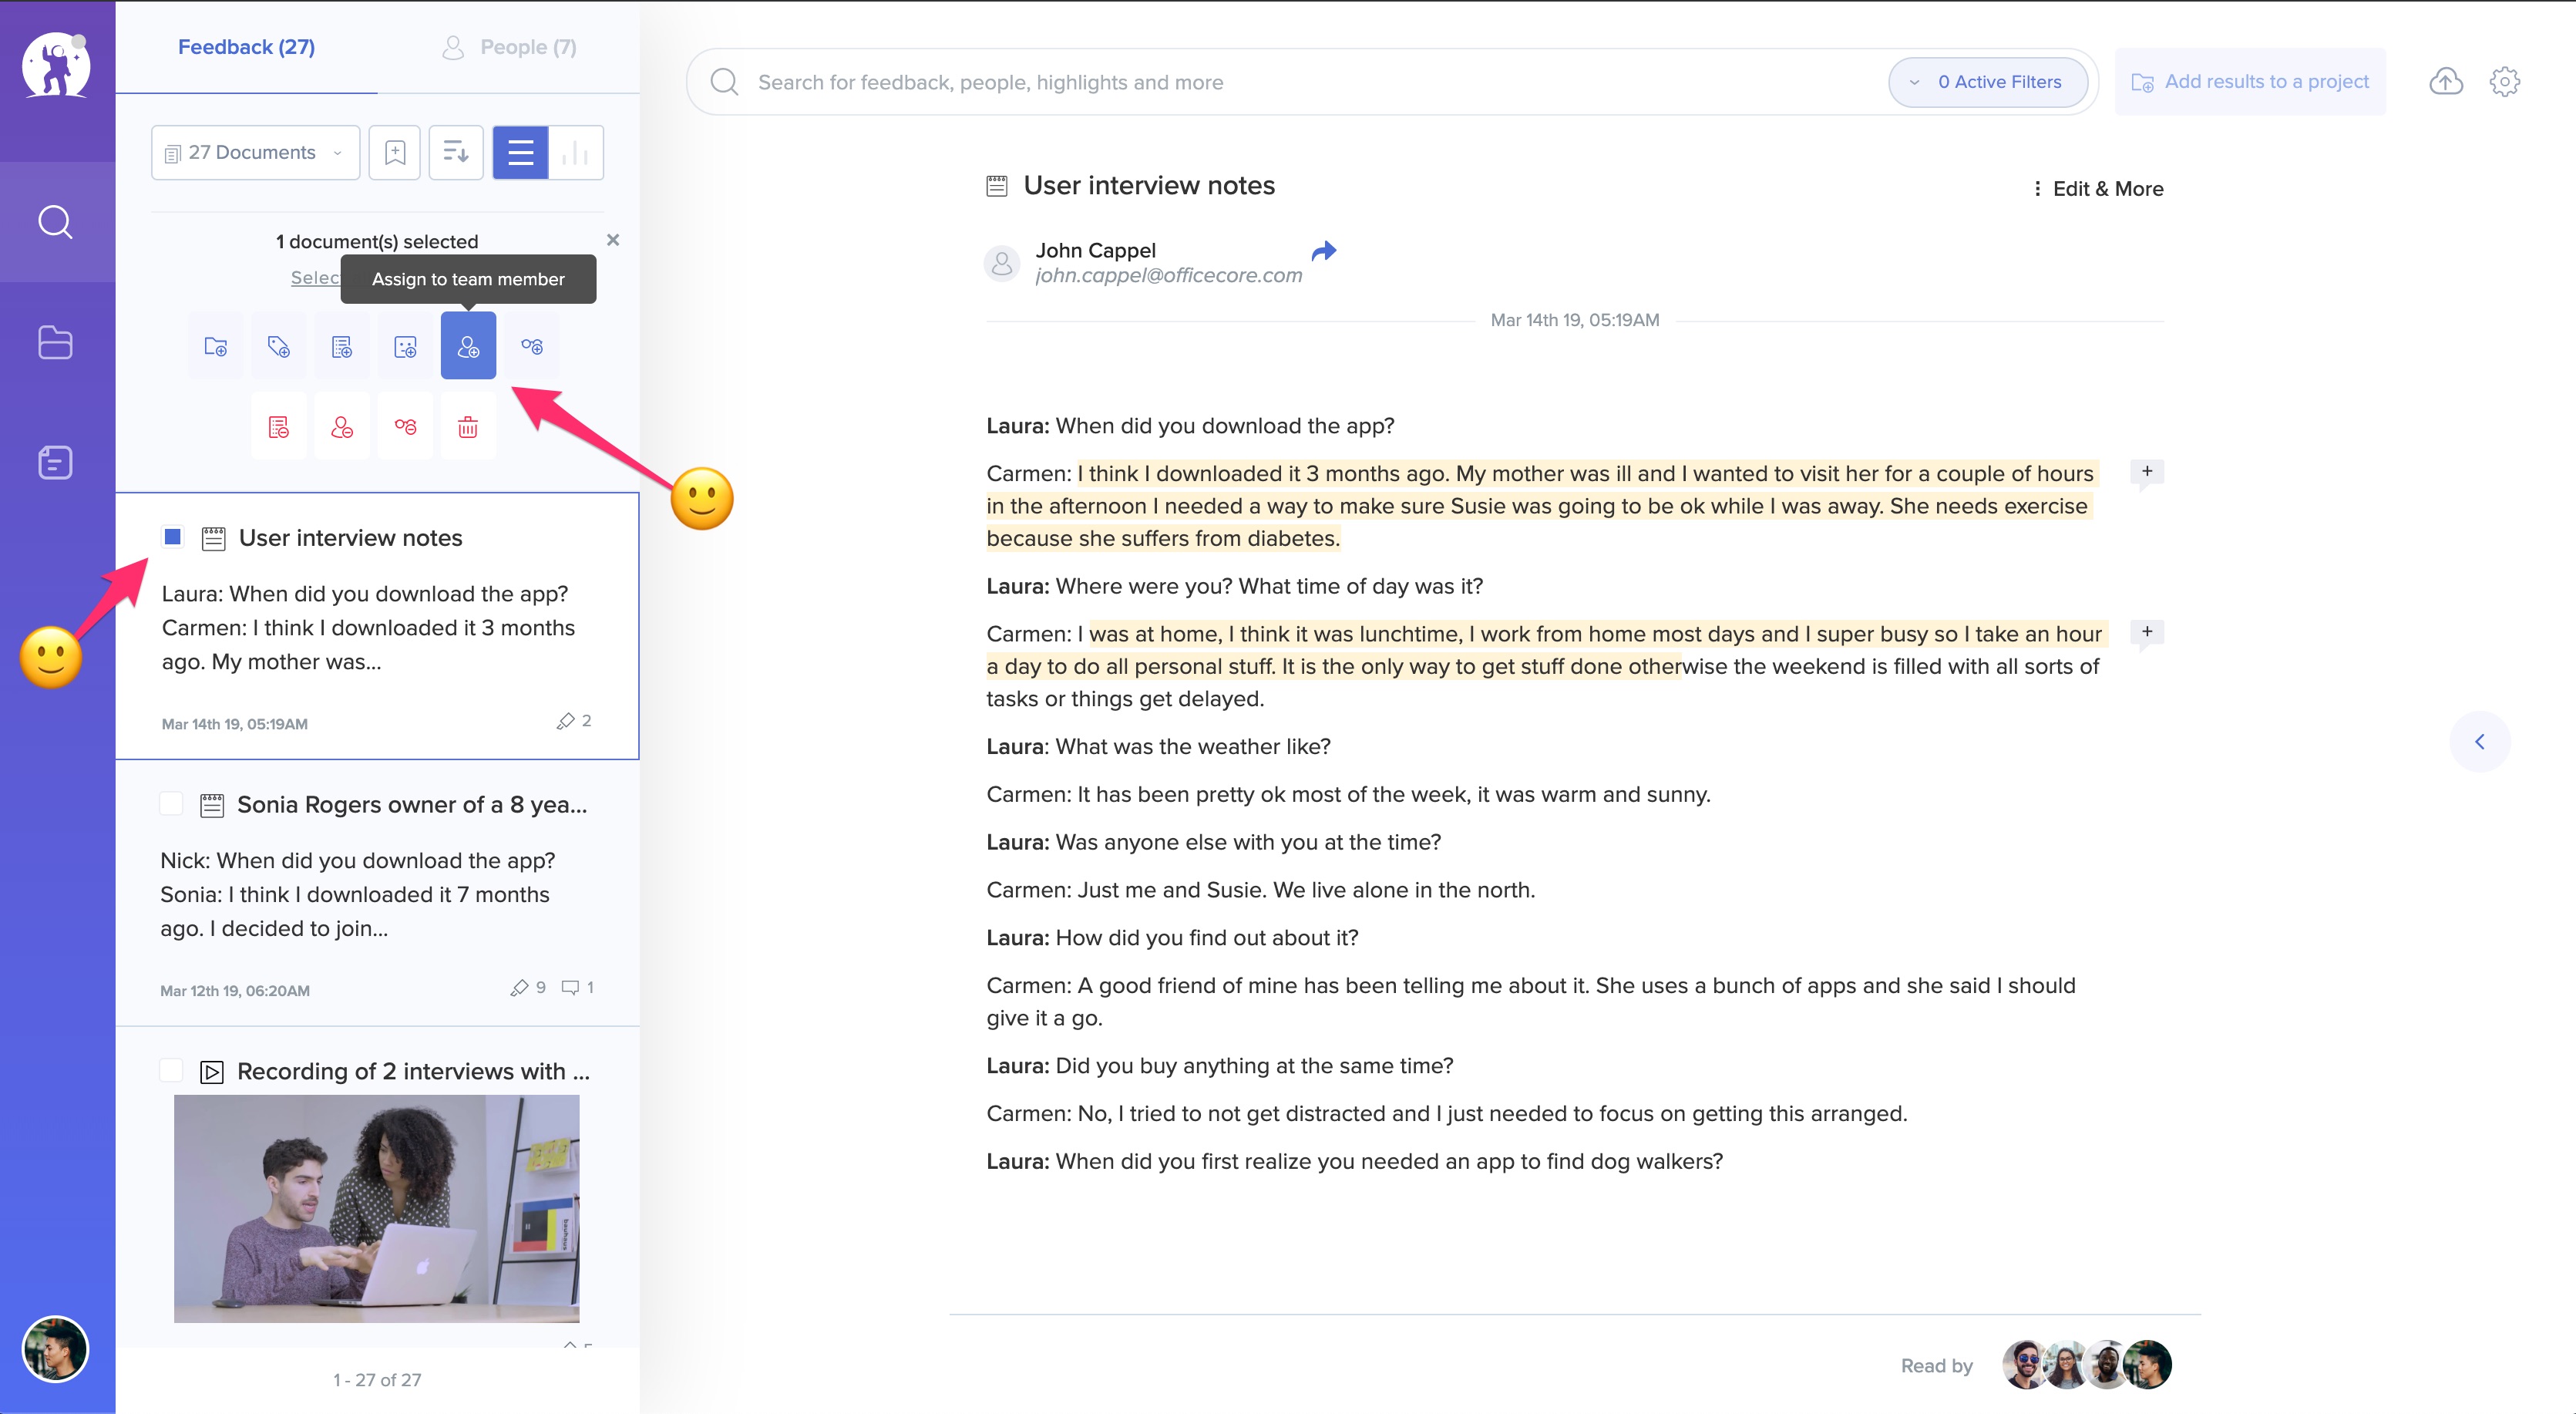Play the interview recording video thumbnail
This screenshot has height=1414, width=2576.
tap(377, 1208)
